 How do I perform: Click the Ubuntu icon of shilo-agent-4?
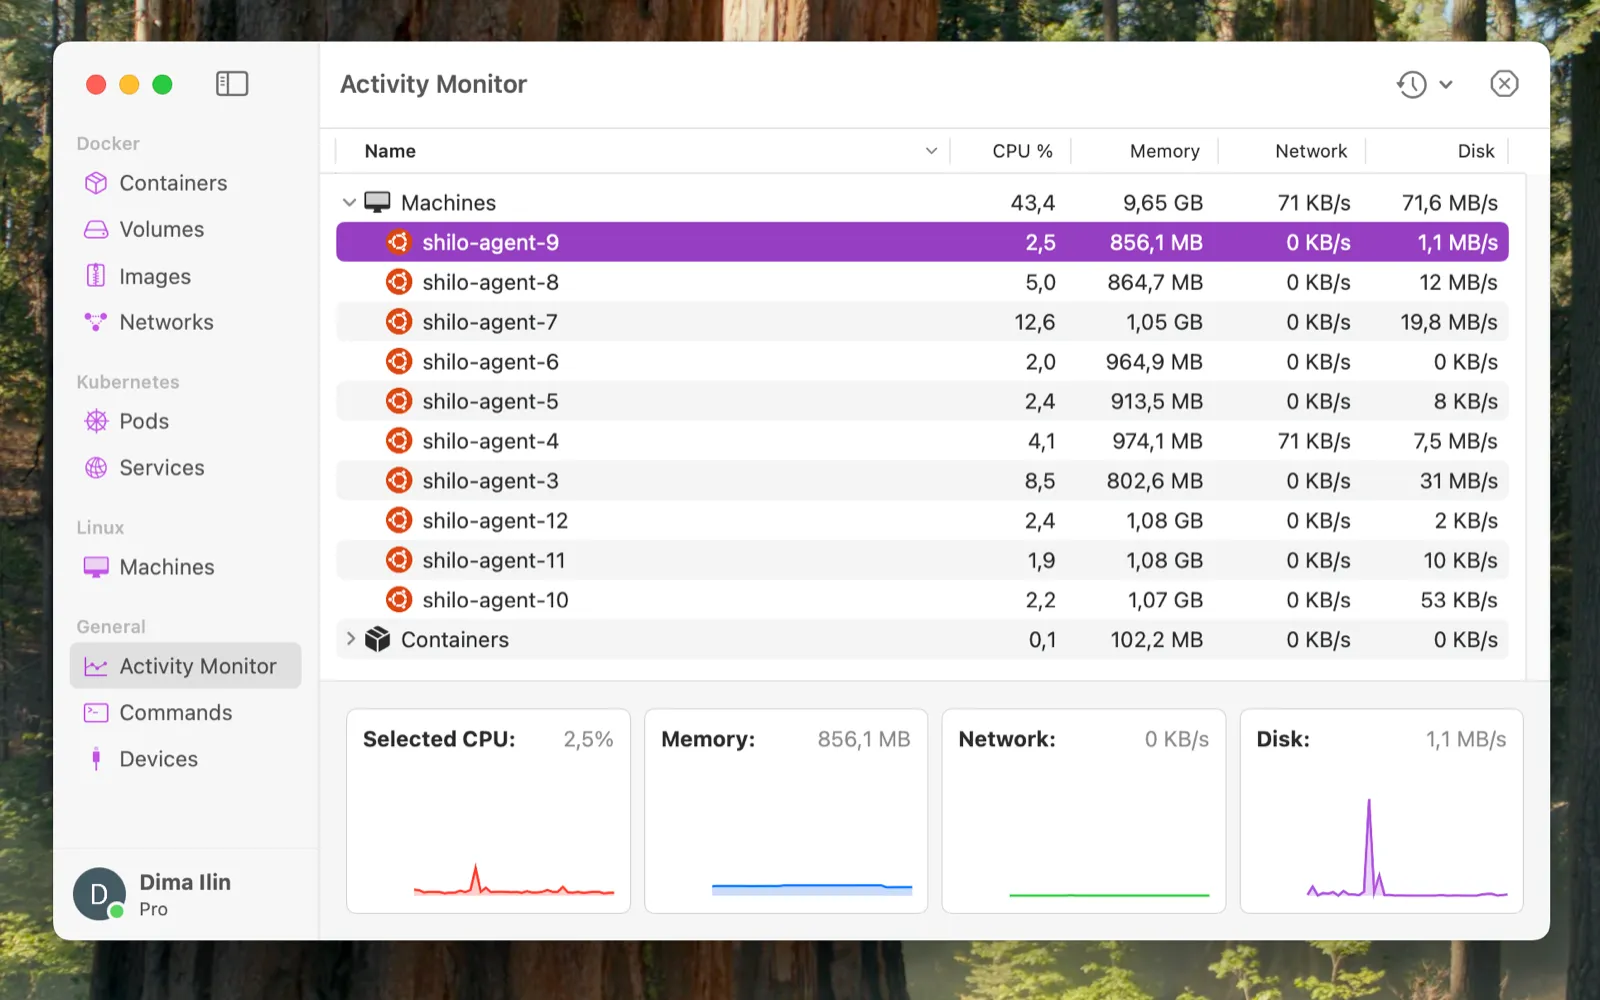(399, 441)
